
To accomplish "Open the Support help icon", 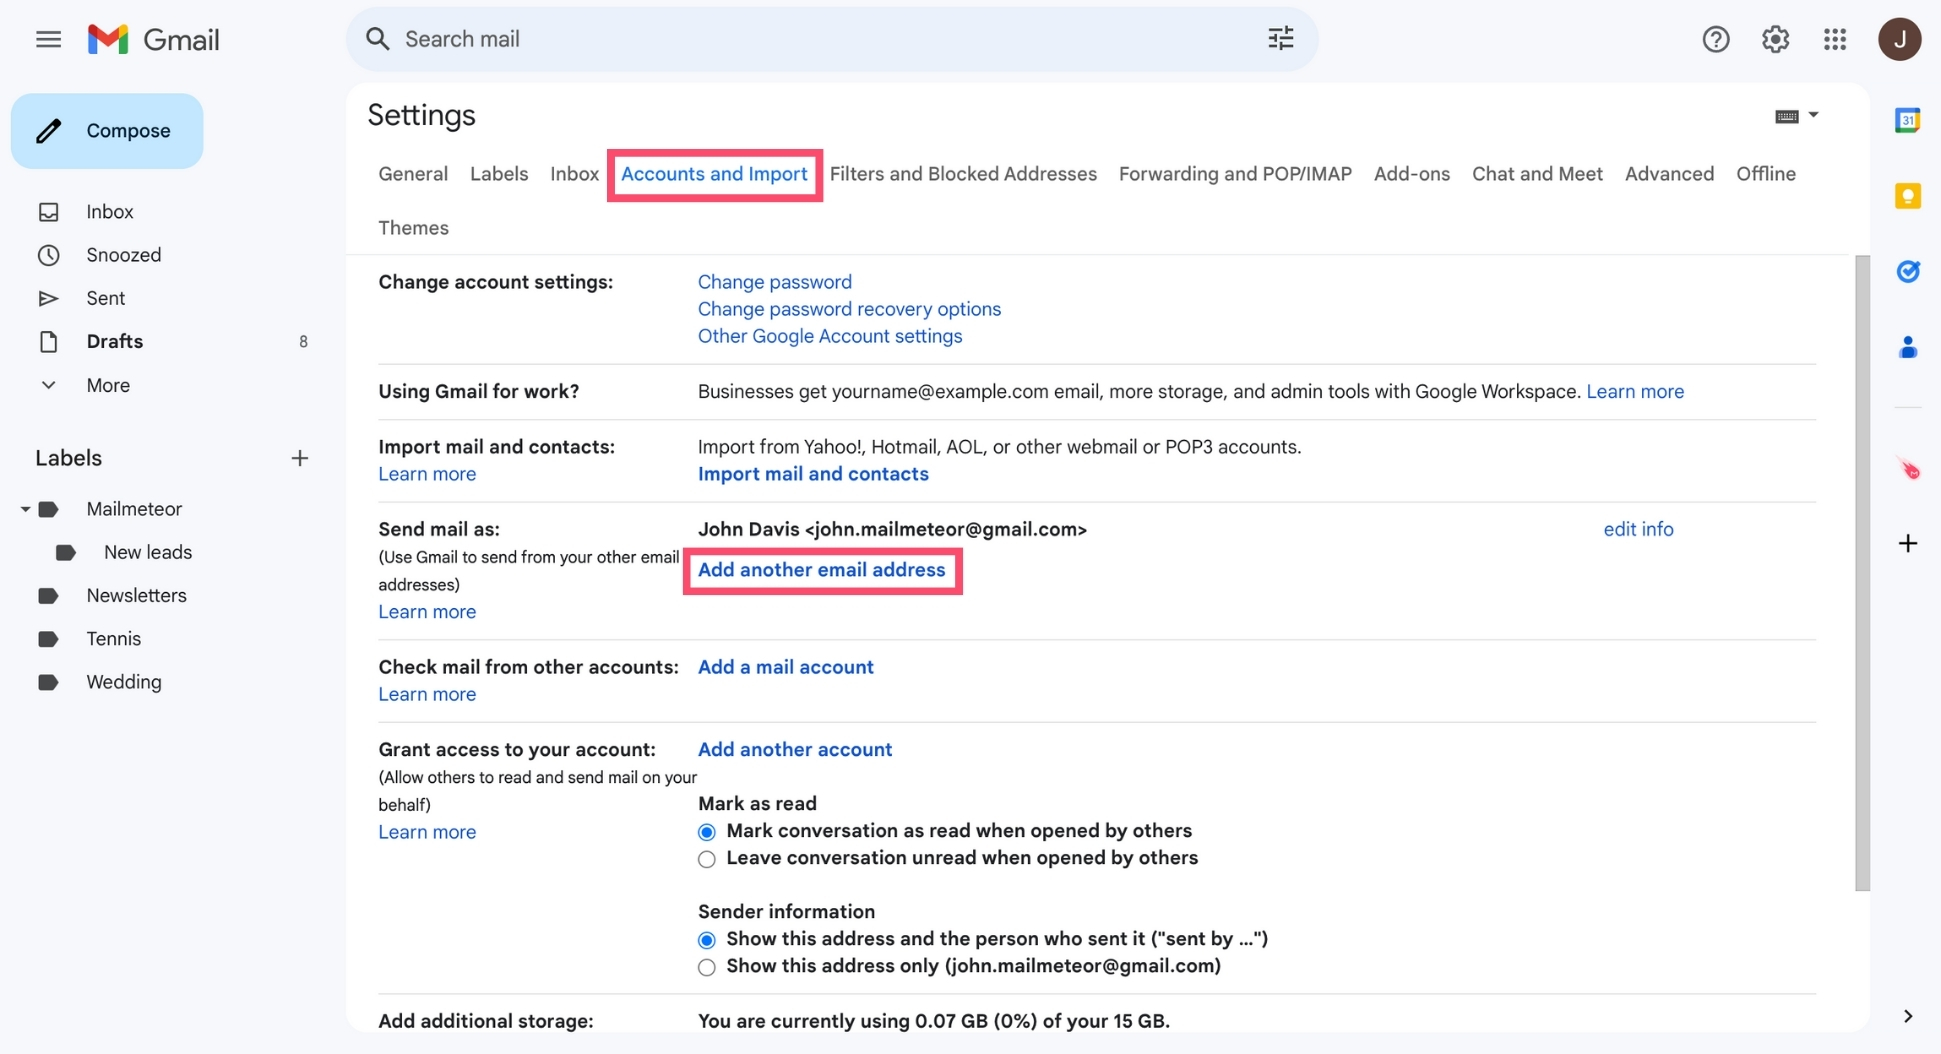I will click(1715, 39).
